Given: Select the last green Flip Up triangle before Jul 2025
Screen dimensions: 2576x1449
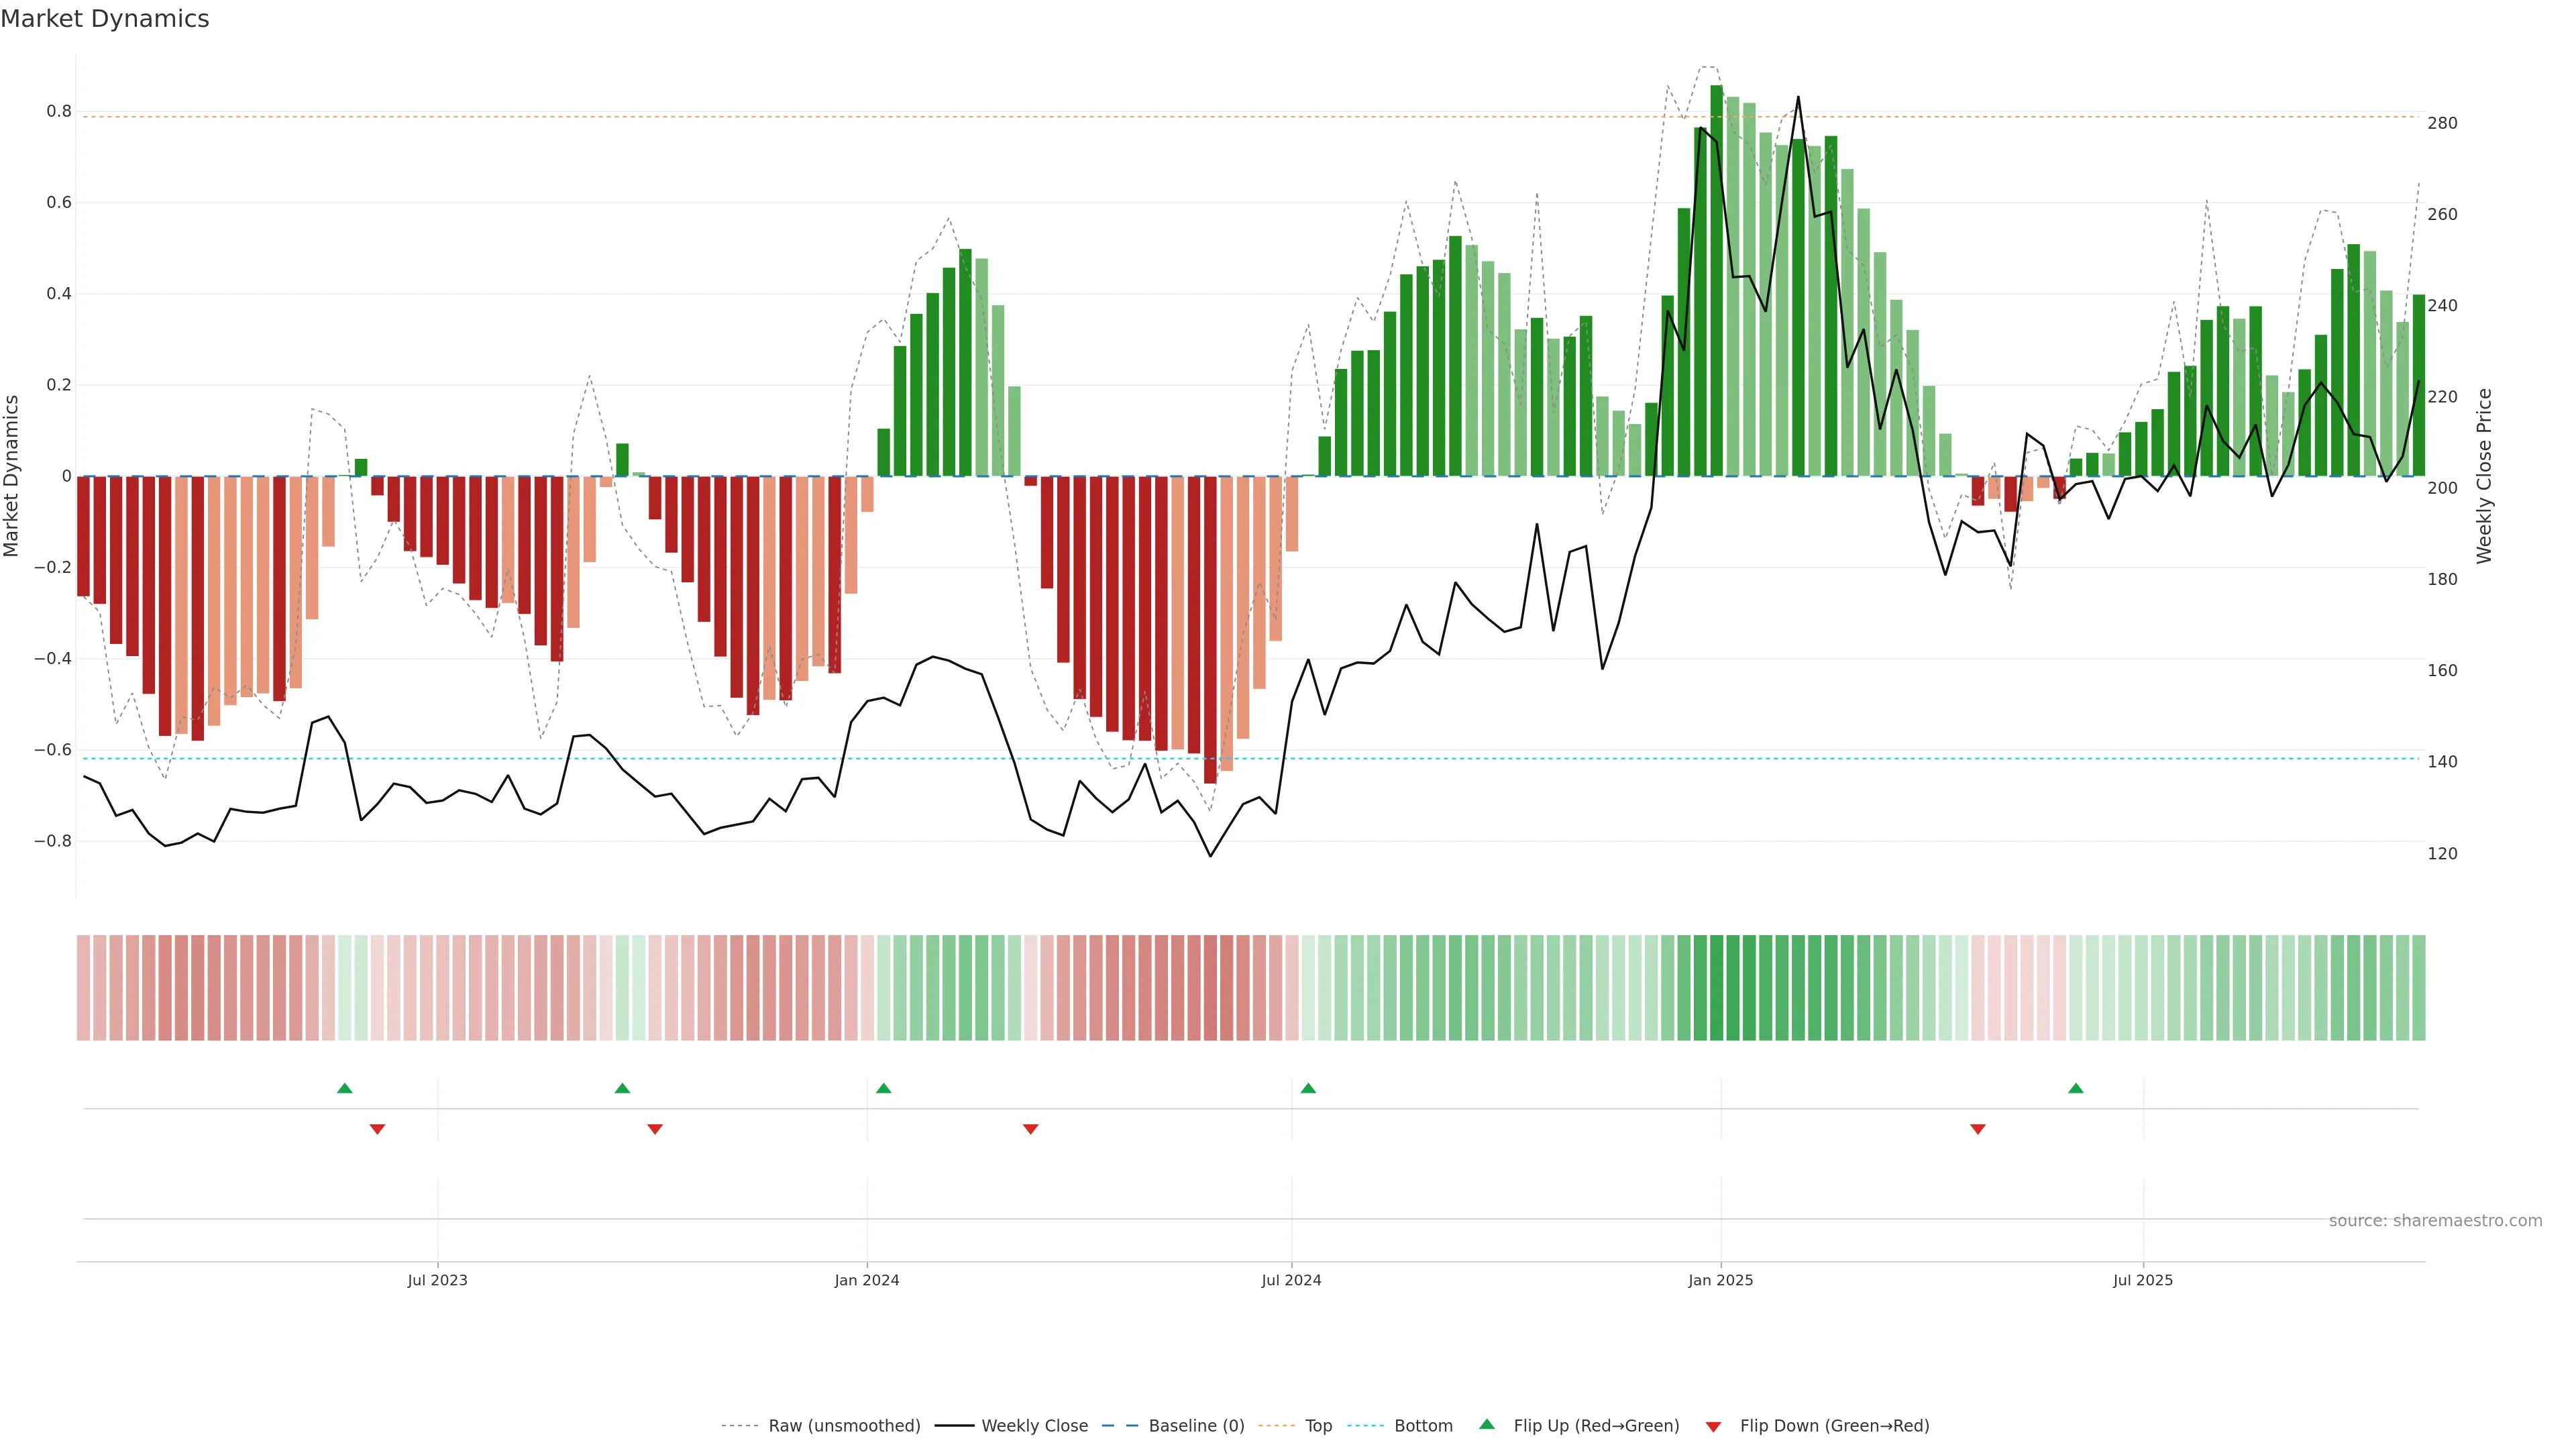Looking at the screenshot, I should point(2076,1088).
